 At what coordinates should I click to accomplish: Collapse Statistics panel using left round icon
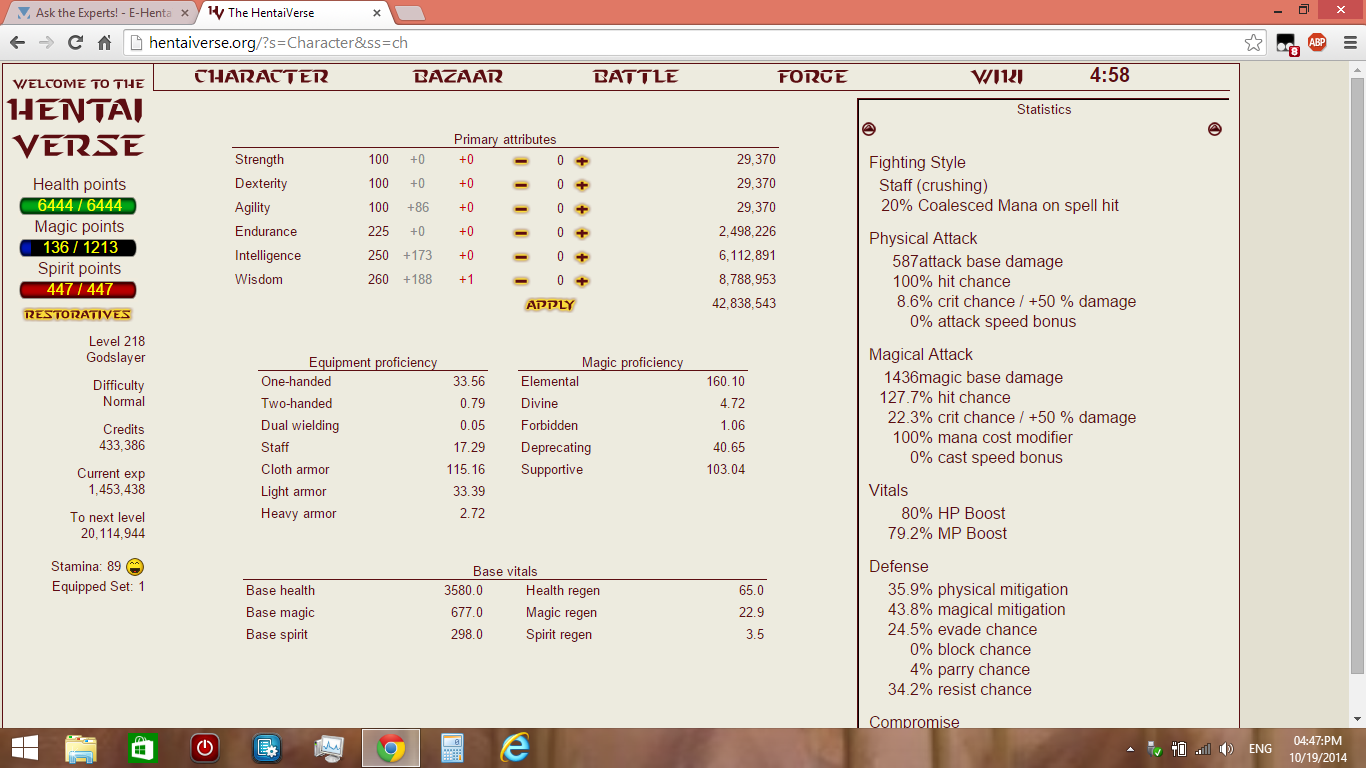(x=869, y=129)
